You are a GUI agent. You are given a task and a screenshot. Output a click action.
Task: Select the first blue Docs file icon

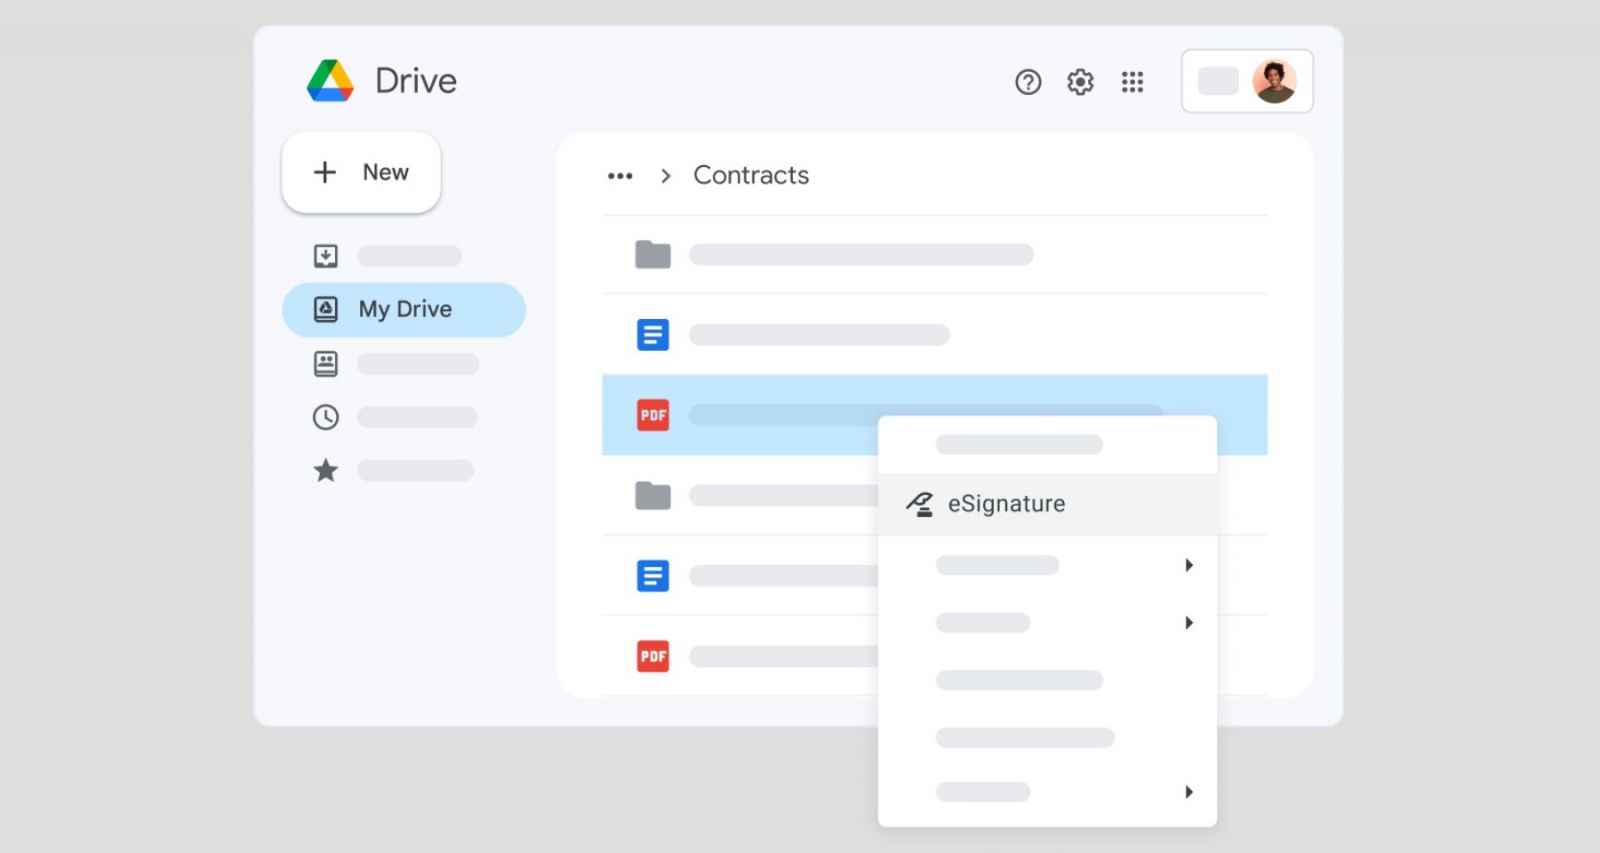tap(653, 334)
